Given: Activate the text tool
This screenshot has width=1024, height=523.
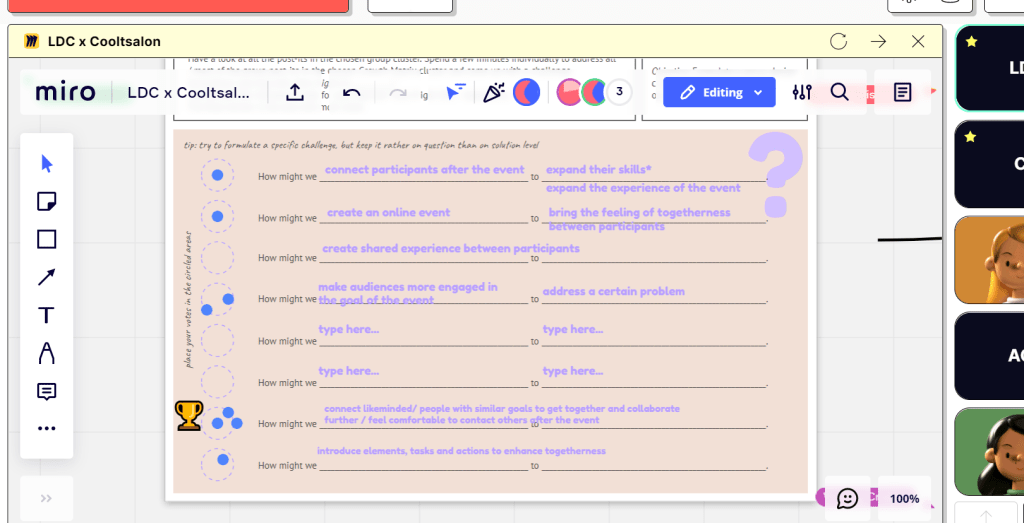Looking at the screenshot, I should (x=46, y=315).
